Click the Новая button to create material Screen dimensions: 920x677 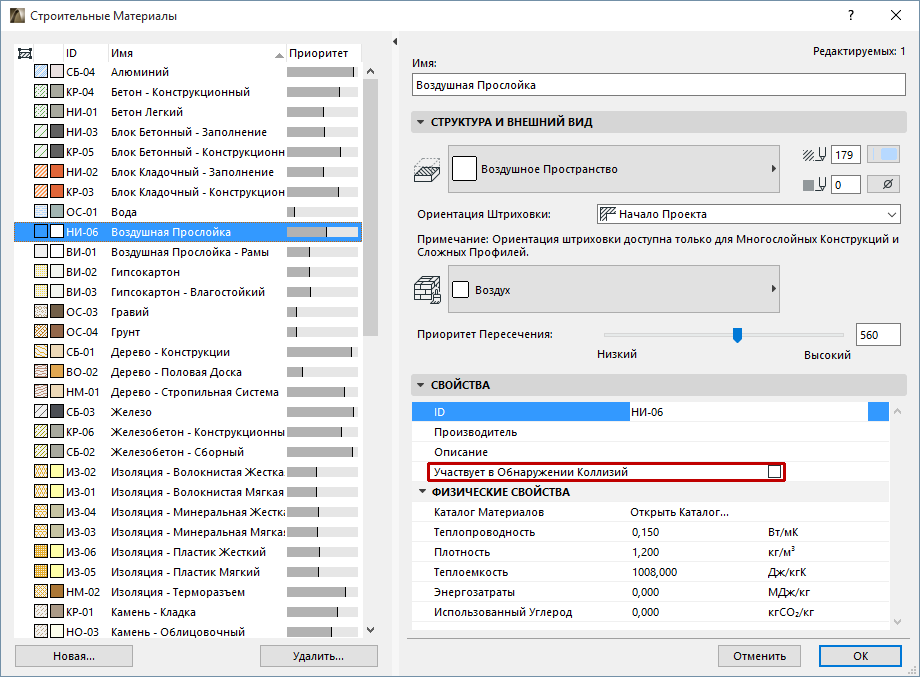pos(72,656)
